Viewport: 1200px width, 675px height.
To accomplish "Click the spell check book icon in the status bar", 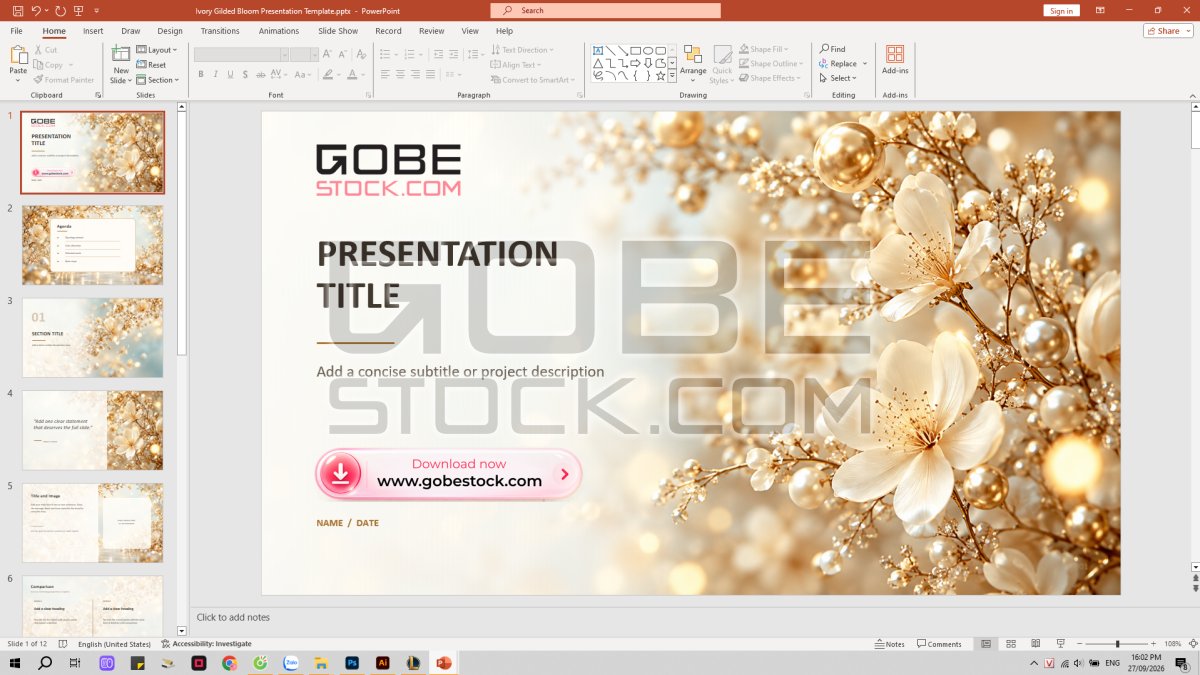I will (x=62, y=644).
